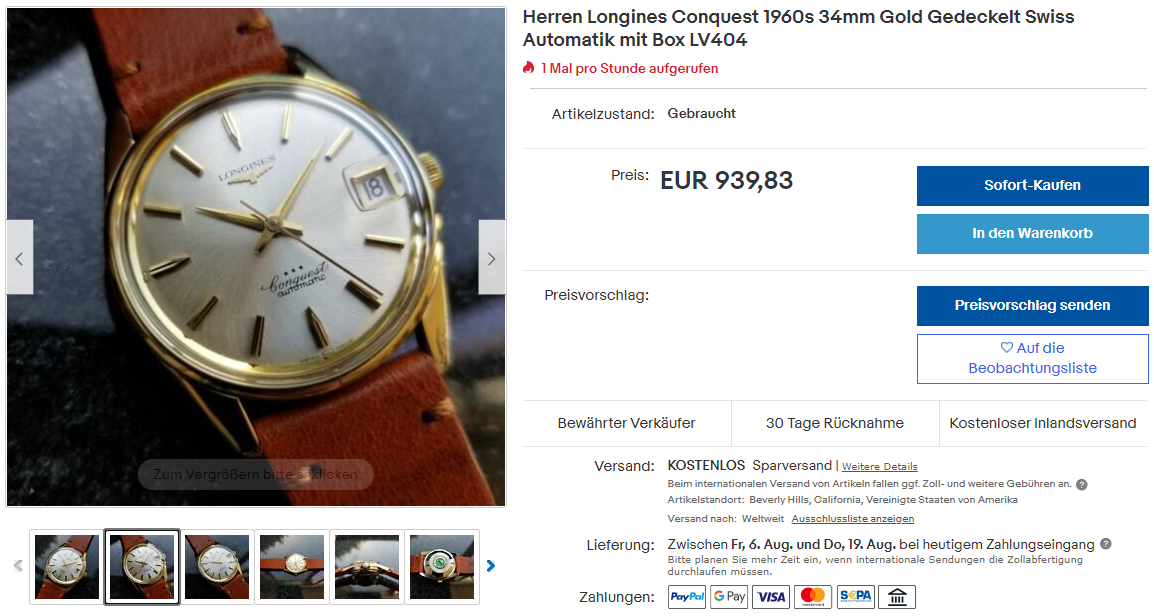Enlarge the main watch photo

coord(256,257)
